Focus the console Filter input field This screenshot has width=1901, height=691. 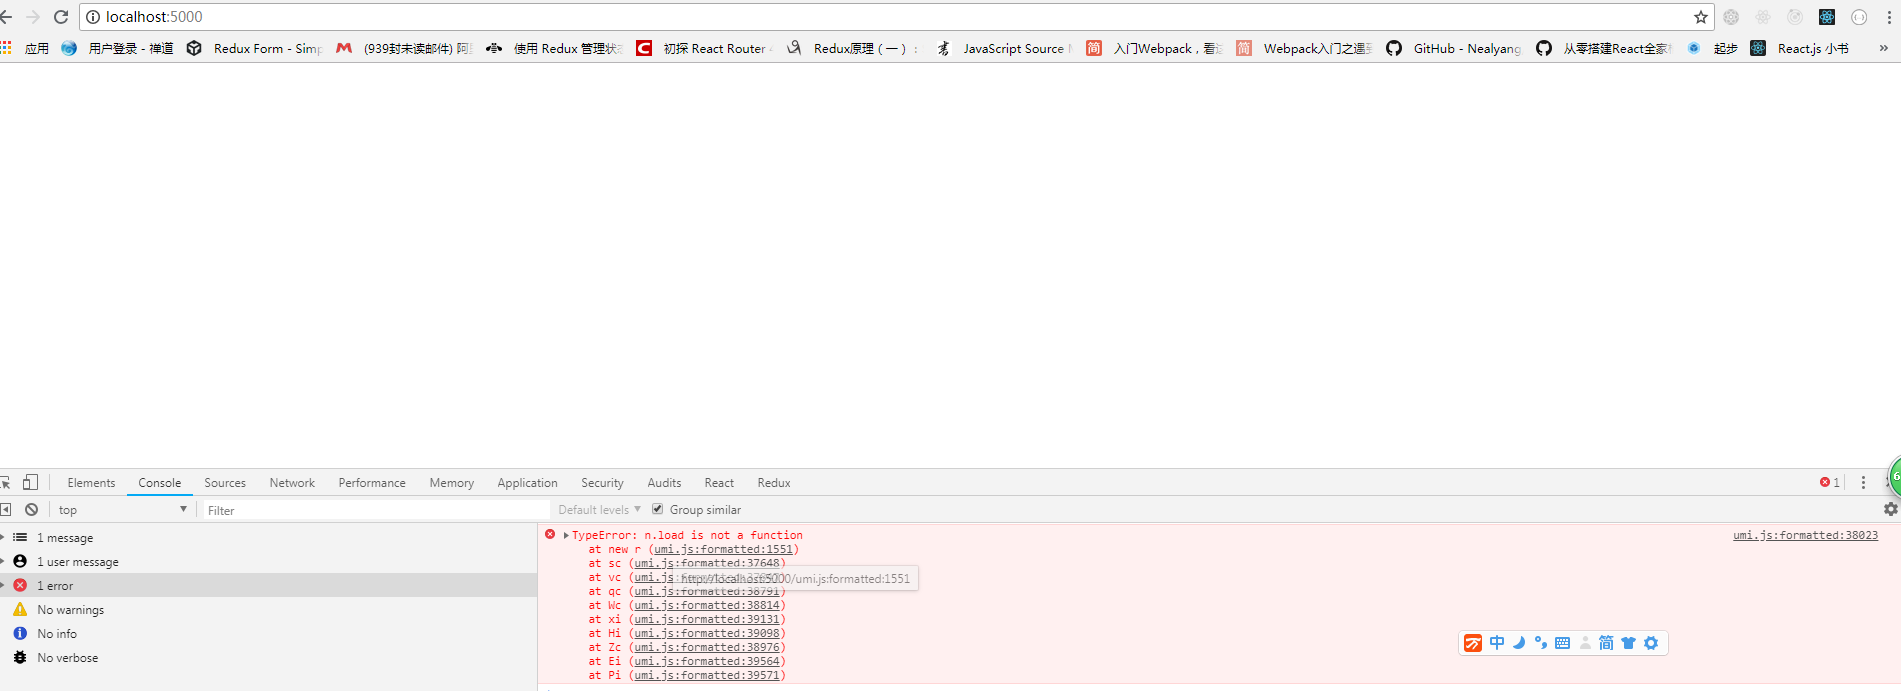(376, 510)
